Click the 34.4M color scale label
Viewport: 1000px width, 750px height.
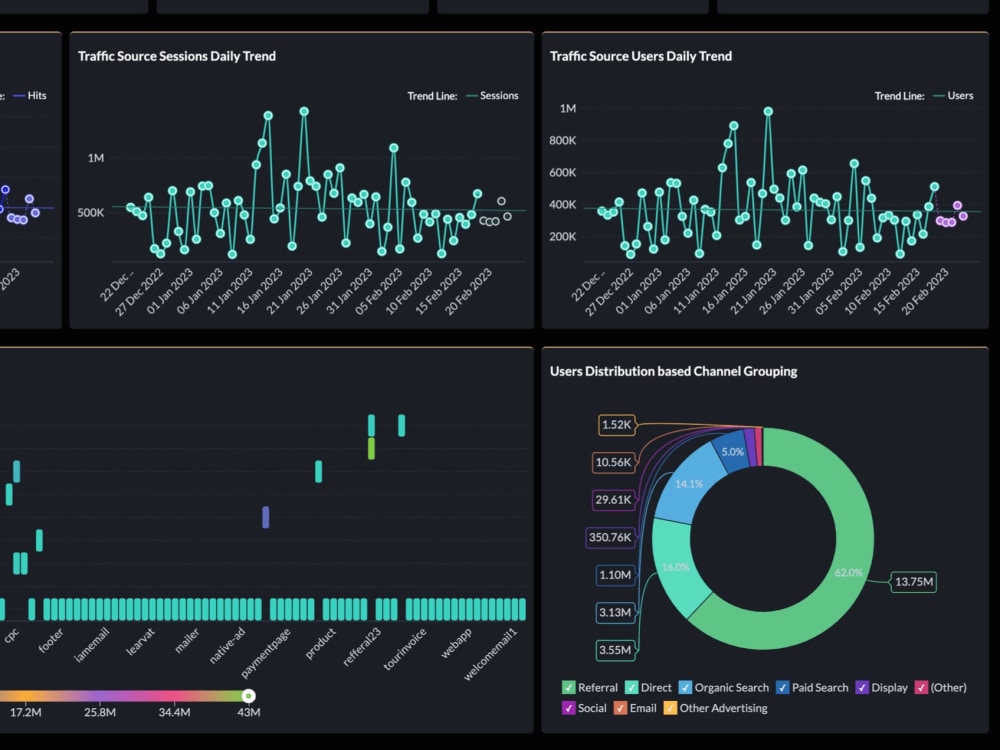tap(174, 712)
